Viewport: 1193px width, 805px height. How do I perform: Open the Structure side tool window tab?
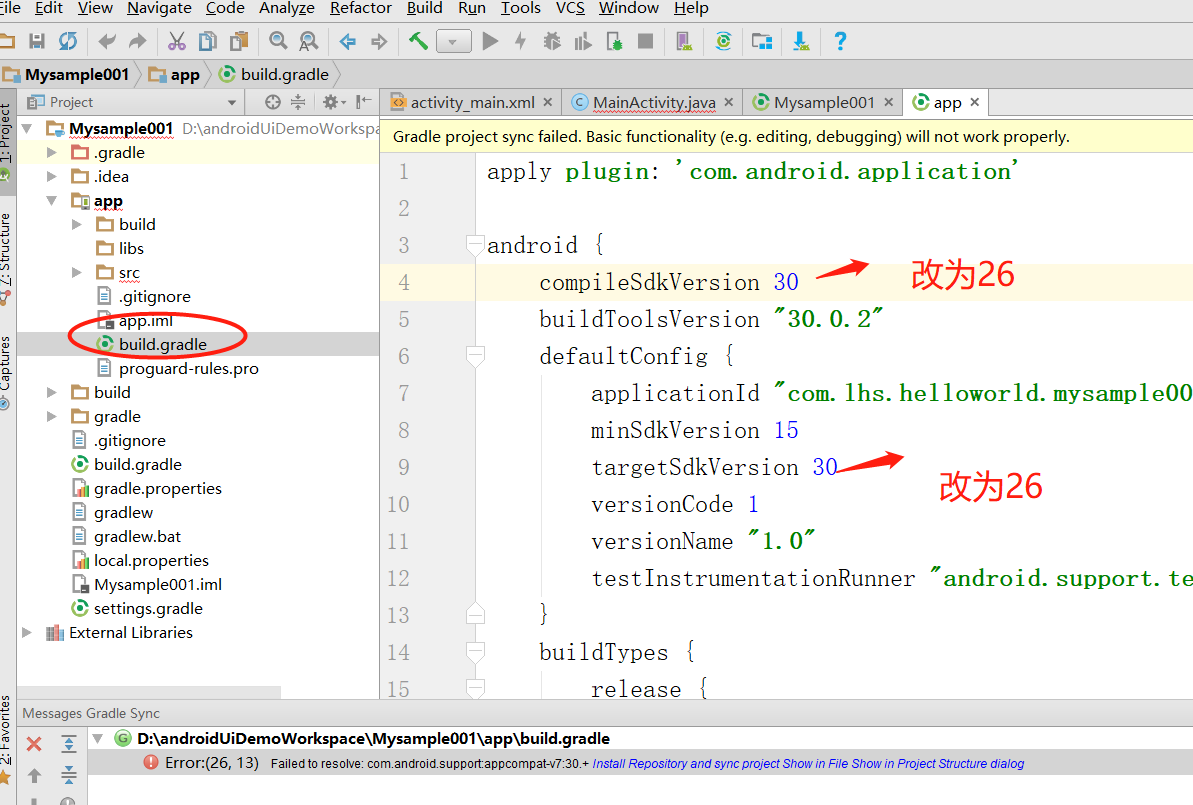(x=6, y=250)
